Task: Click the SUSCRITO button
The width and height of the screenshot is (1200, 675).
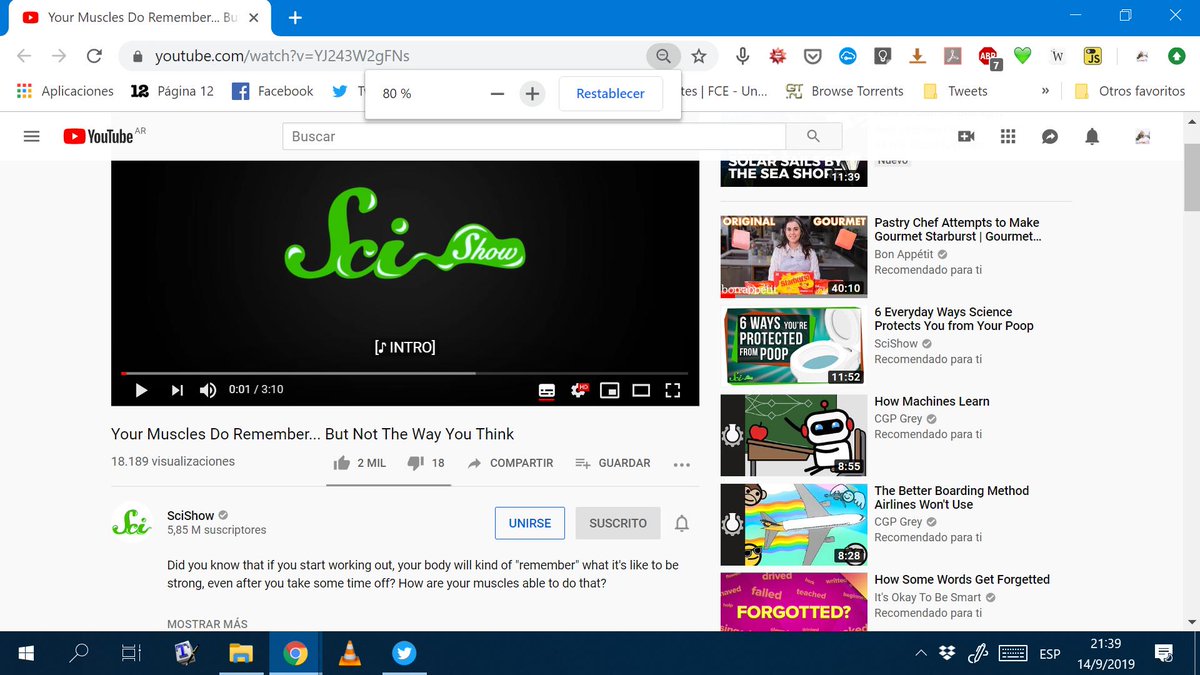Action: coord(618,523)
